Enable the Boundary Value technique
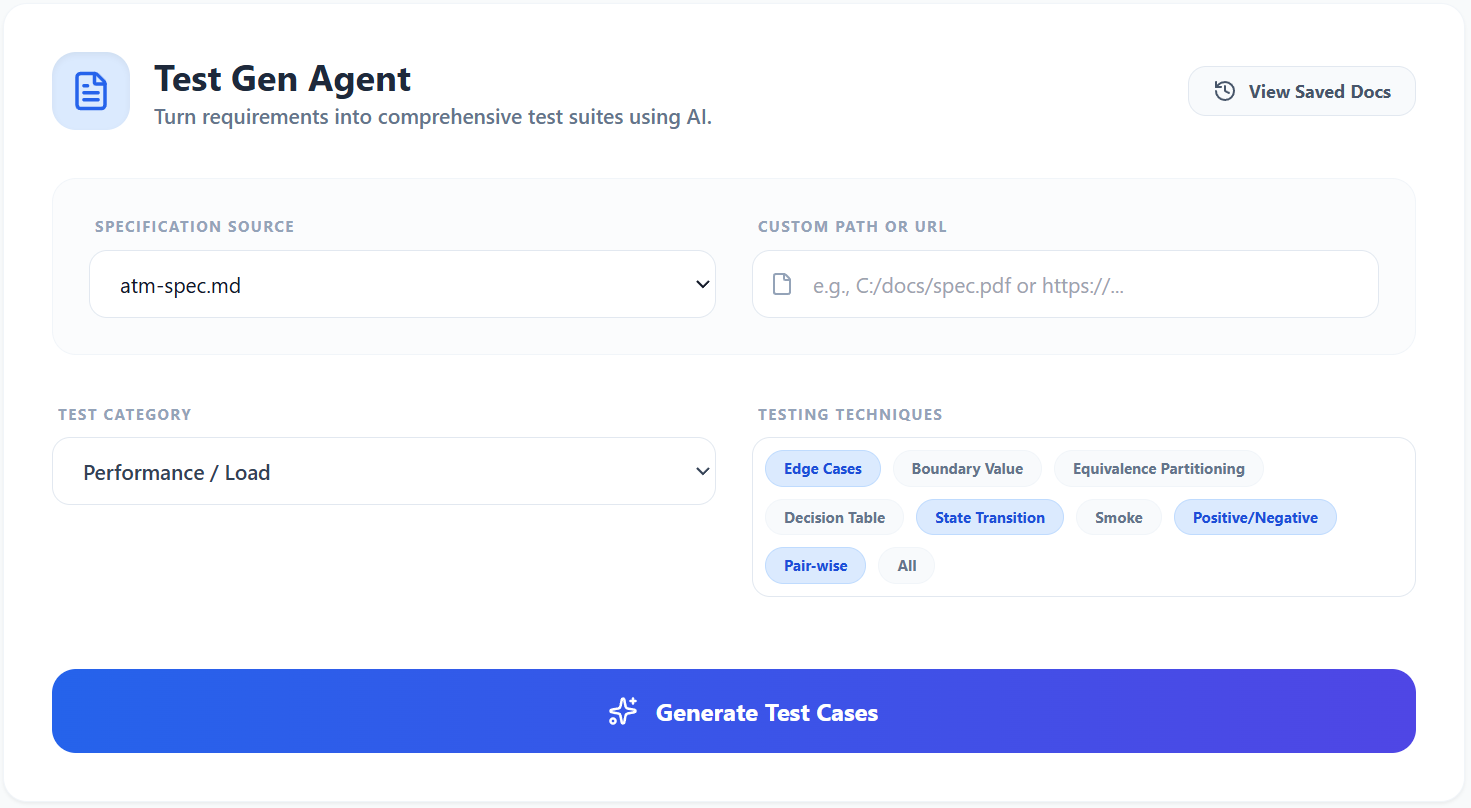The image size is (1471, 808). pyautogui.click(x=967, y=468)
